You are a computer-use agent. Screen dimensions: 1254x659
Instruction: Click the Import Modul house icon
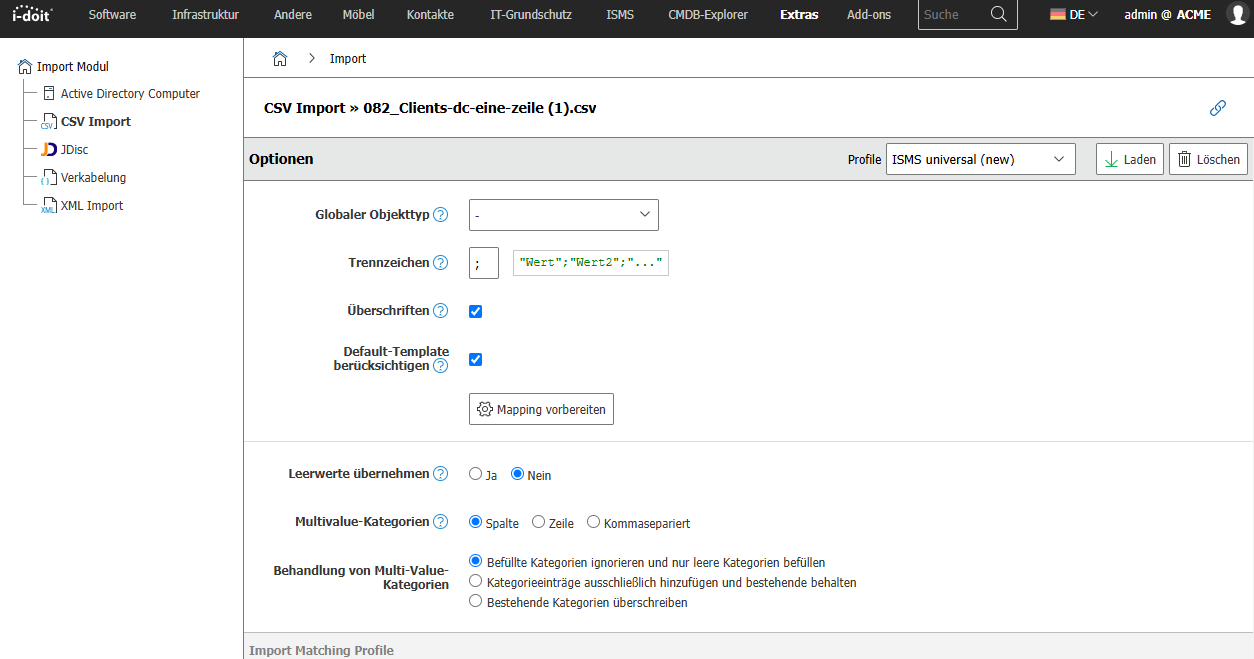[x=25, y=67]
